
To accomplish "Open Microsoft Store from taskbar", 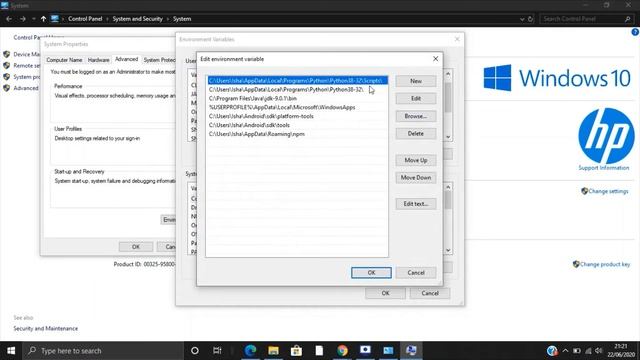I will 296,351.
